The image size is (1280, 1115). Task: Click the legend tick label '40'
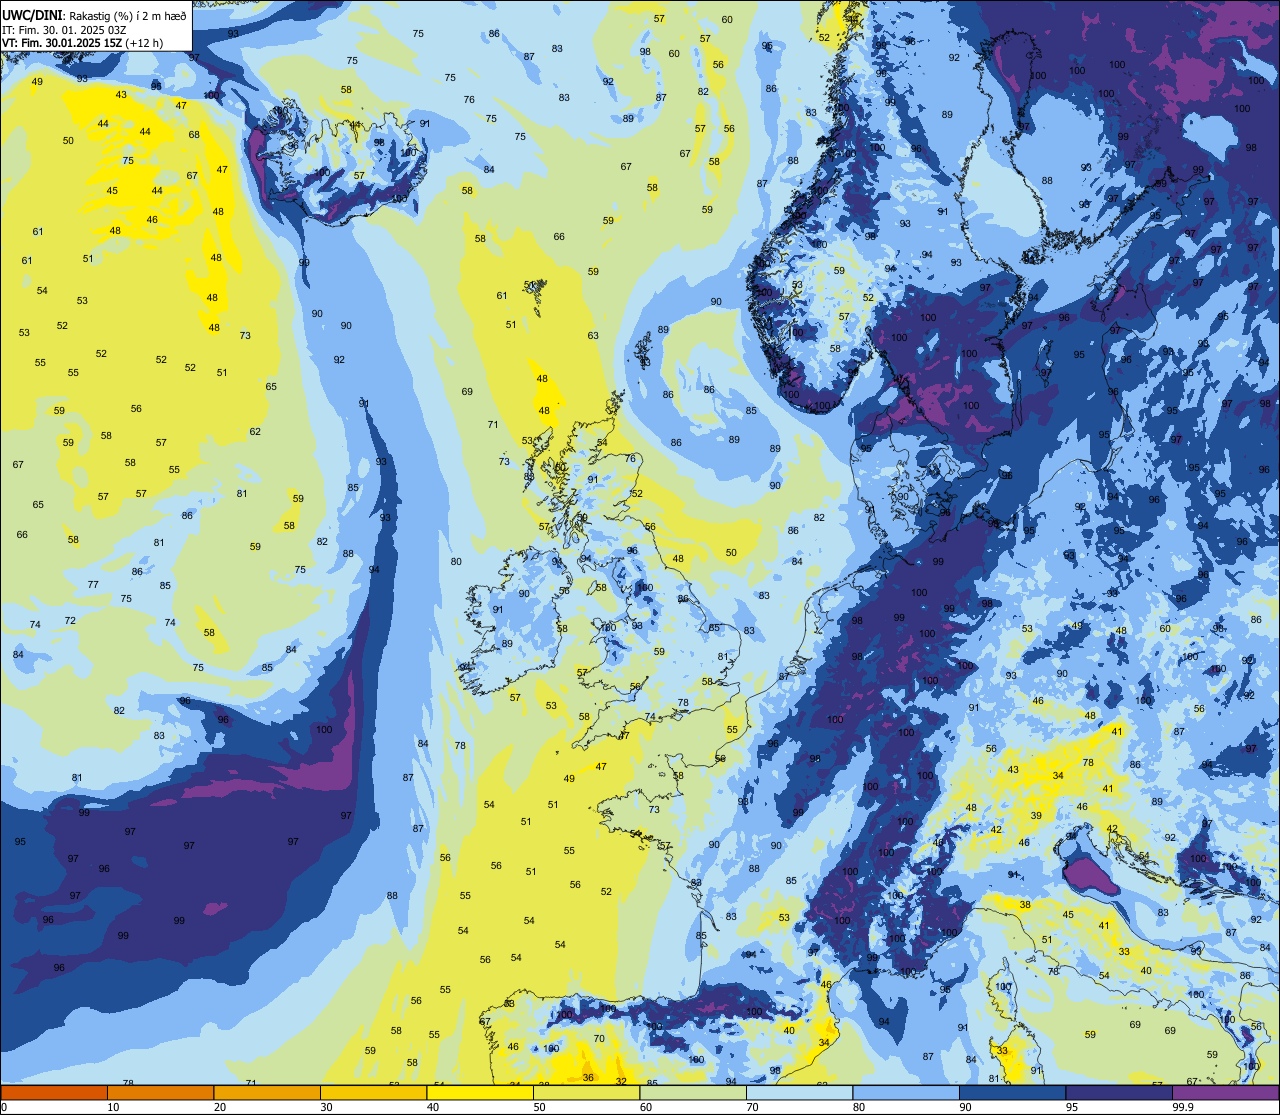433,1107
